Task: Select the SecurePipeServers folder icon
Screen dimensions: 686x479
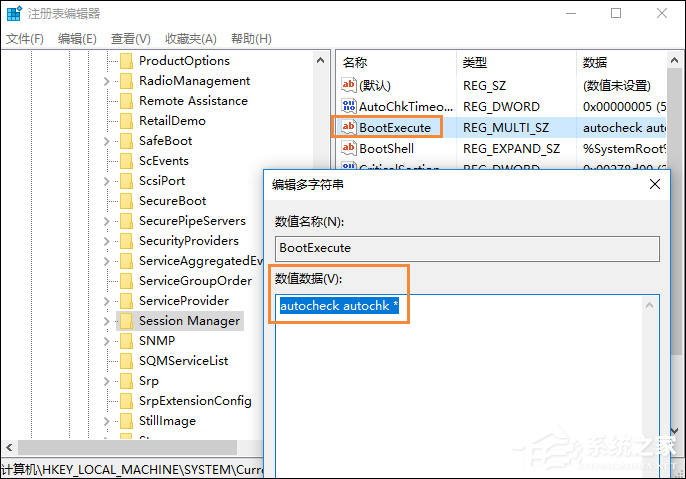Action: point(126,221)
